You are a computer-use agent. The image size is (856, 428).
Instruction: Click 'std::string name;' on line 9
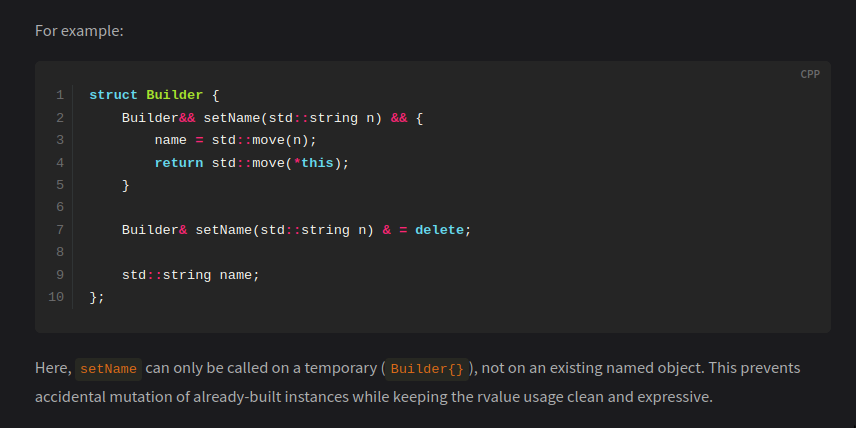point(191,275)
